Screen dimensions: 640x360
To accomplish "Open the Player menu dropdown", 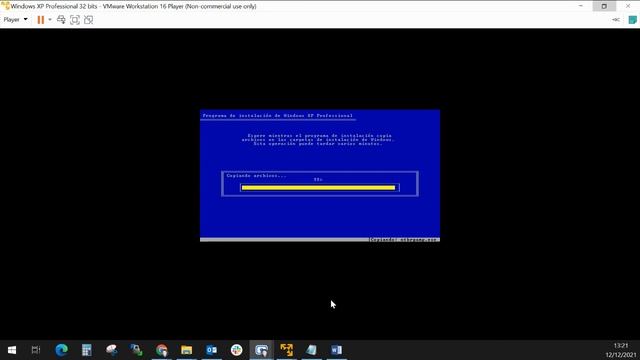I will pyautogui.click(x=16, y=20).
